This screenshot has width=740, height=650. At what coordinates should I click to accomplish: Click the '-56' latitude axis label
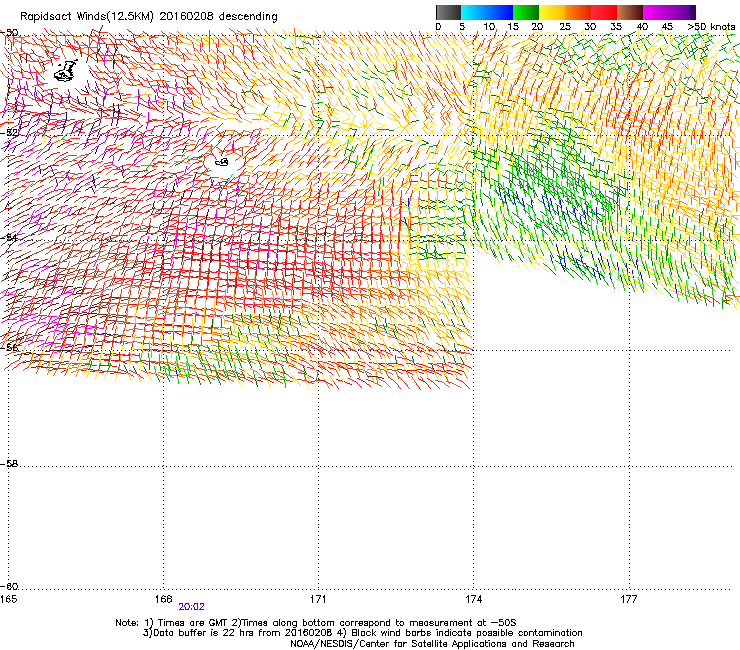coord(9,347)
